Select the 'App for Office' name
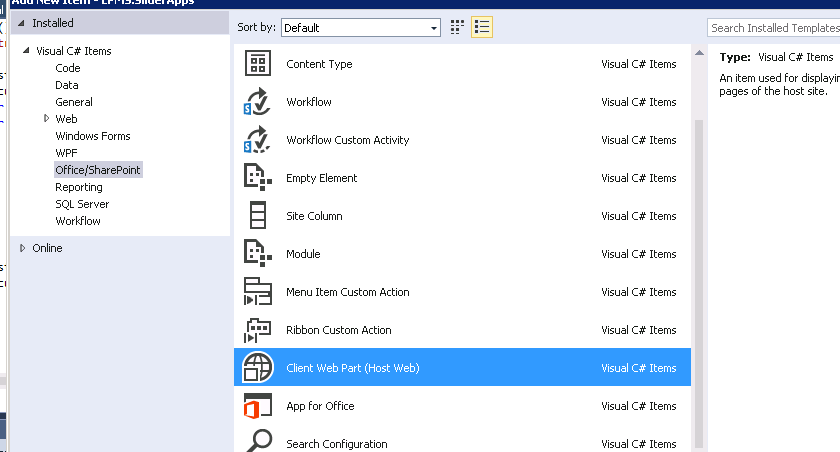This screenshot has height=452, width=840. click(x=320, y=406)
